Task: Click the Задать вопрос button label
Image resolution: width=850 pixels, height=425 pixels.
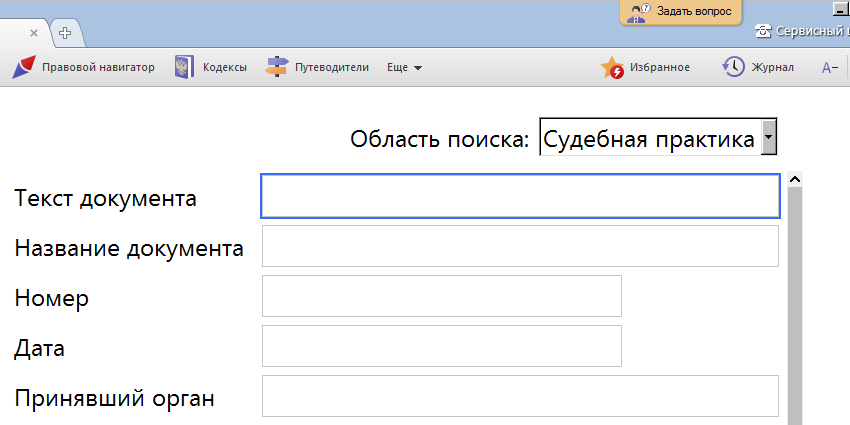Action: (693, 11)
